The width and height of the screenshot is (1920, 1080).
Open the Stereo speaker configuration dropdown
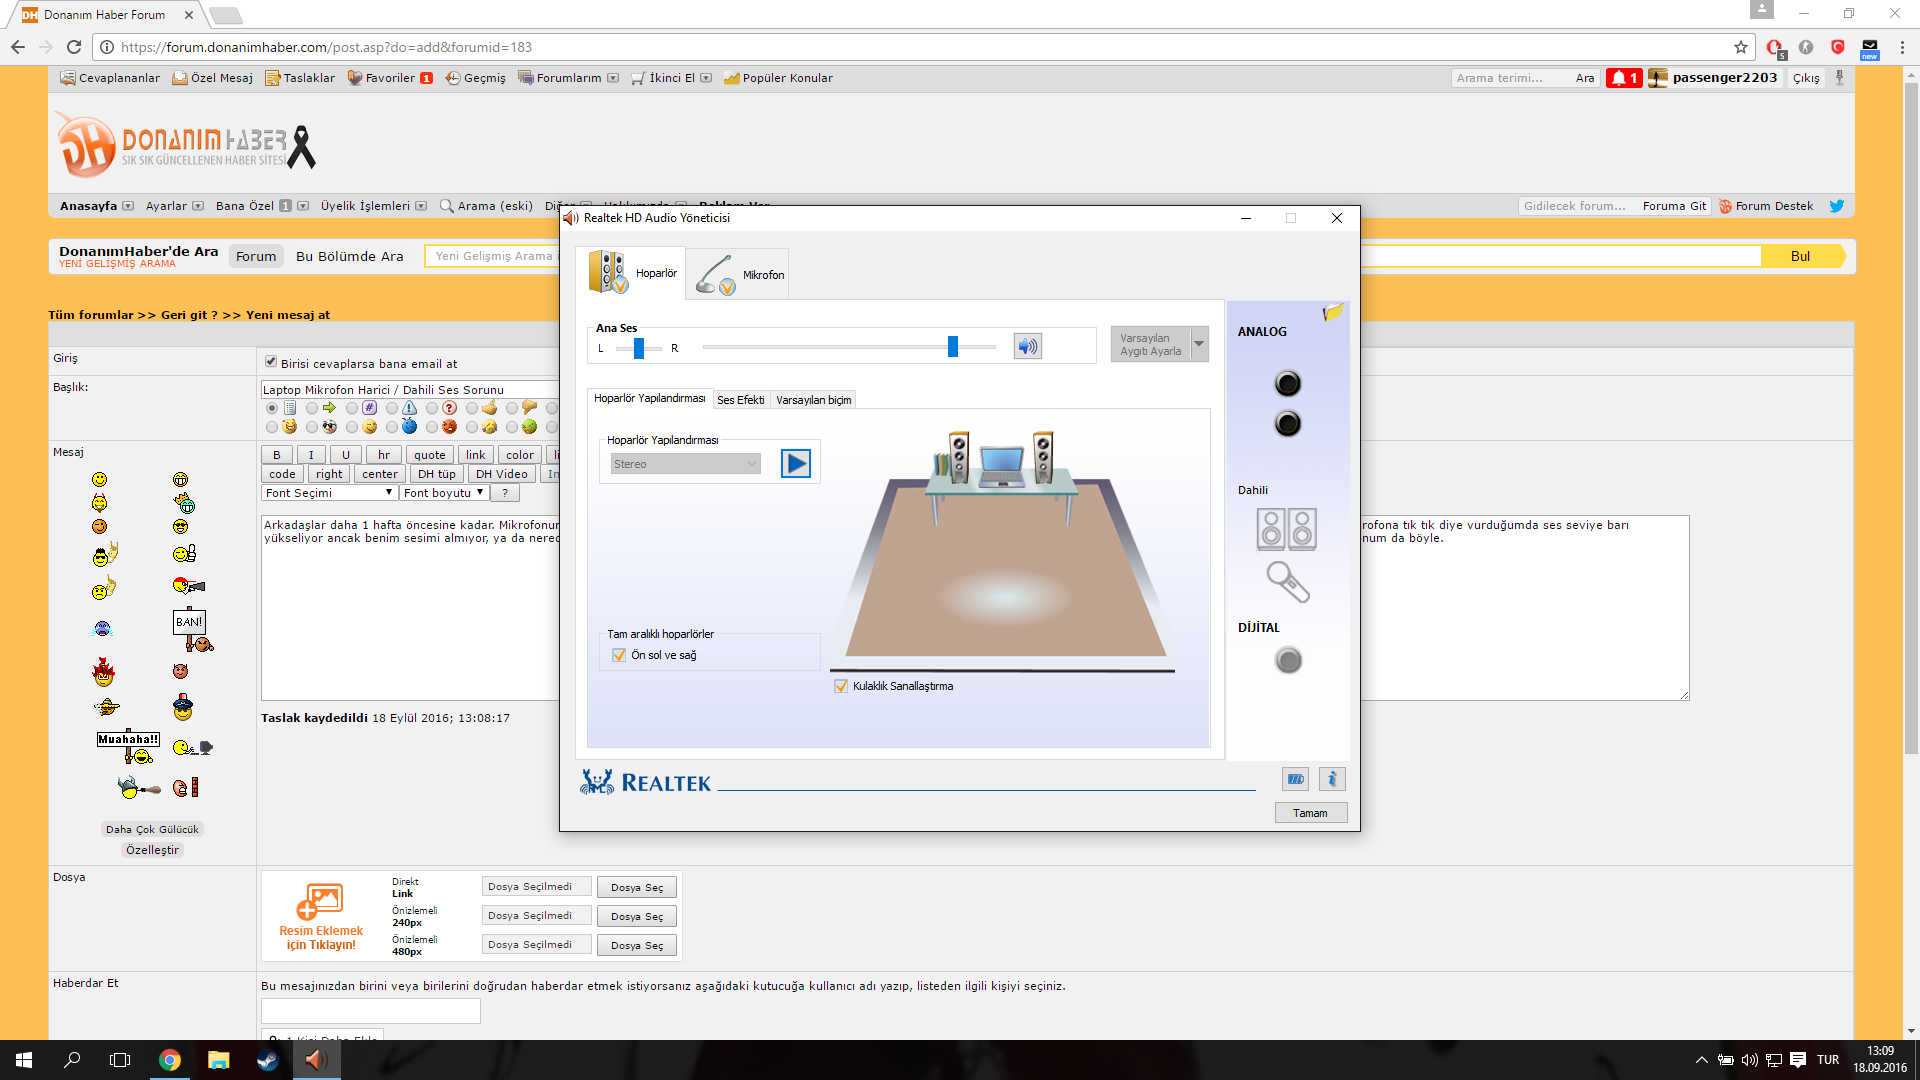click(x=686, y=464)
